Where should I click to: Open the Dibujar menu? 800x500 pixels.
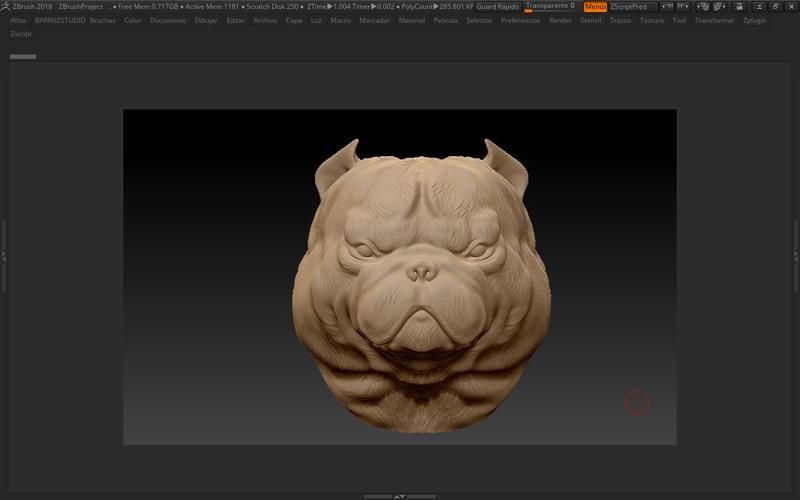206,20
